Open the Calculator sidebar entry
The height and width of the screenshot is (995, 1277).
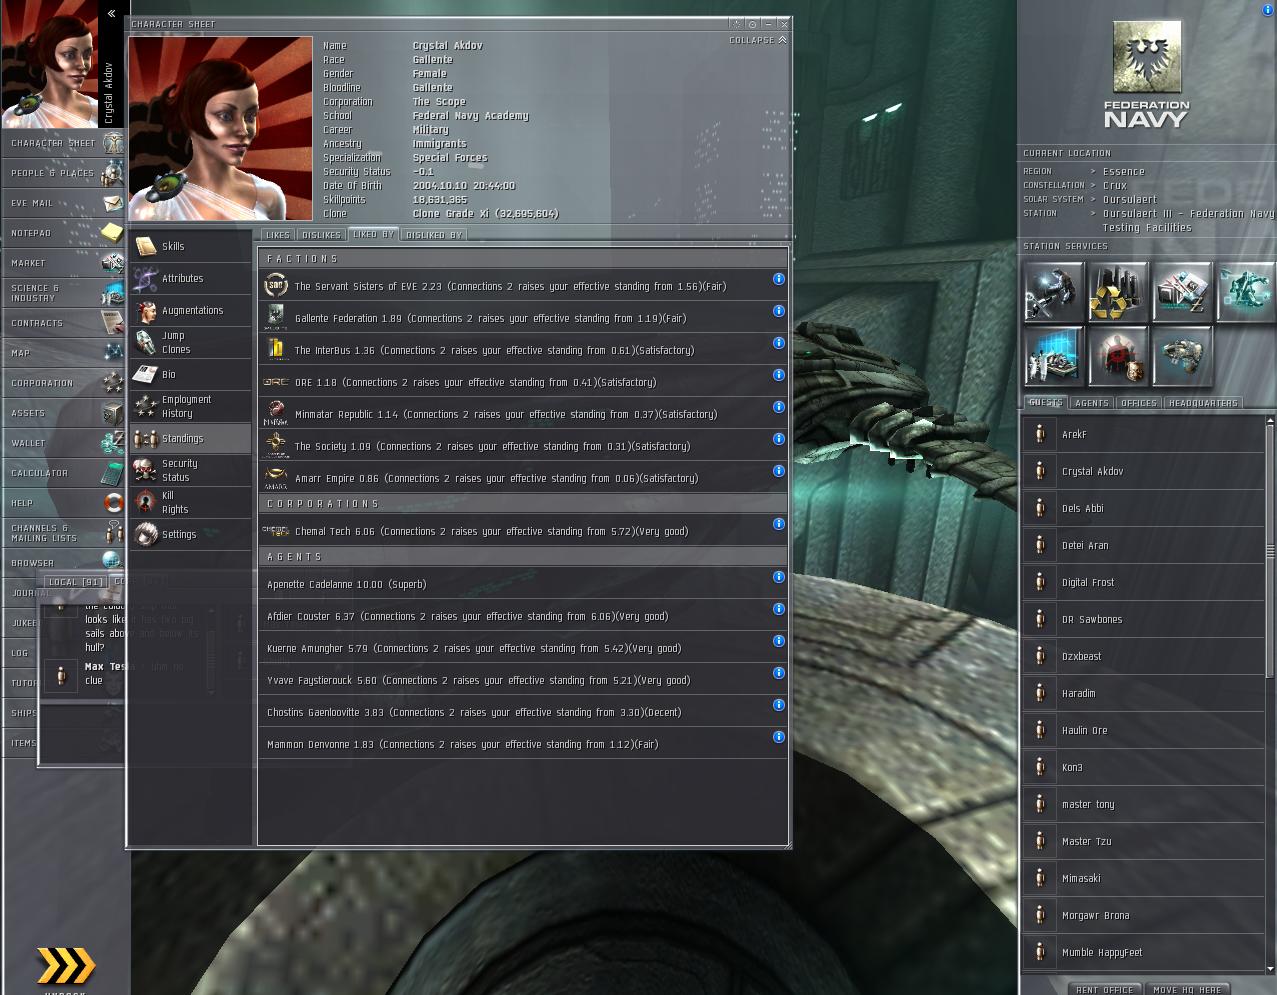(63, 473)
